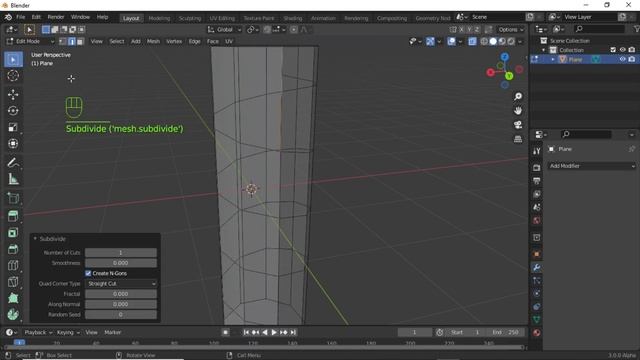Select the Inset Faces tool

click(x=13, y=233)
